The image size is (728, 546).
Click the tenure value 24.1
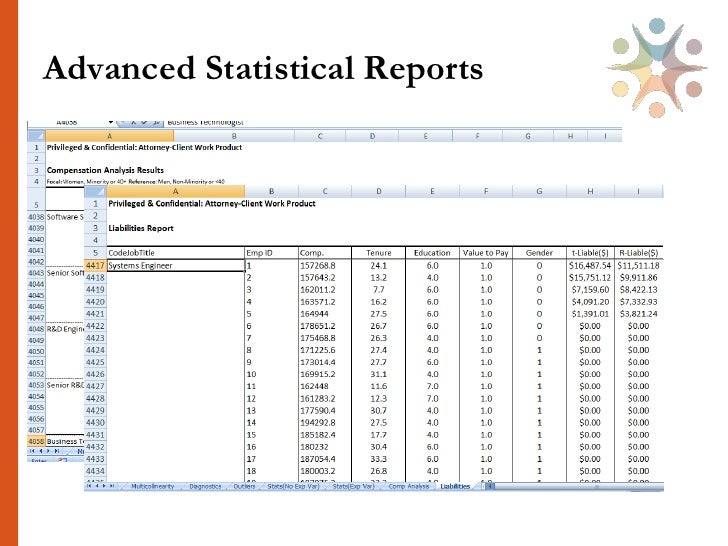coord(378,266)
